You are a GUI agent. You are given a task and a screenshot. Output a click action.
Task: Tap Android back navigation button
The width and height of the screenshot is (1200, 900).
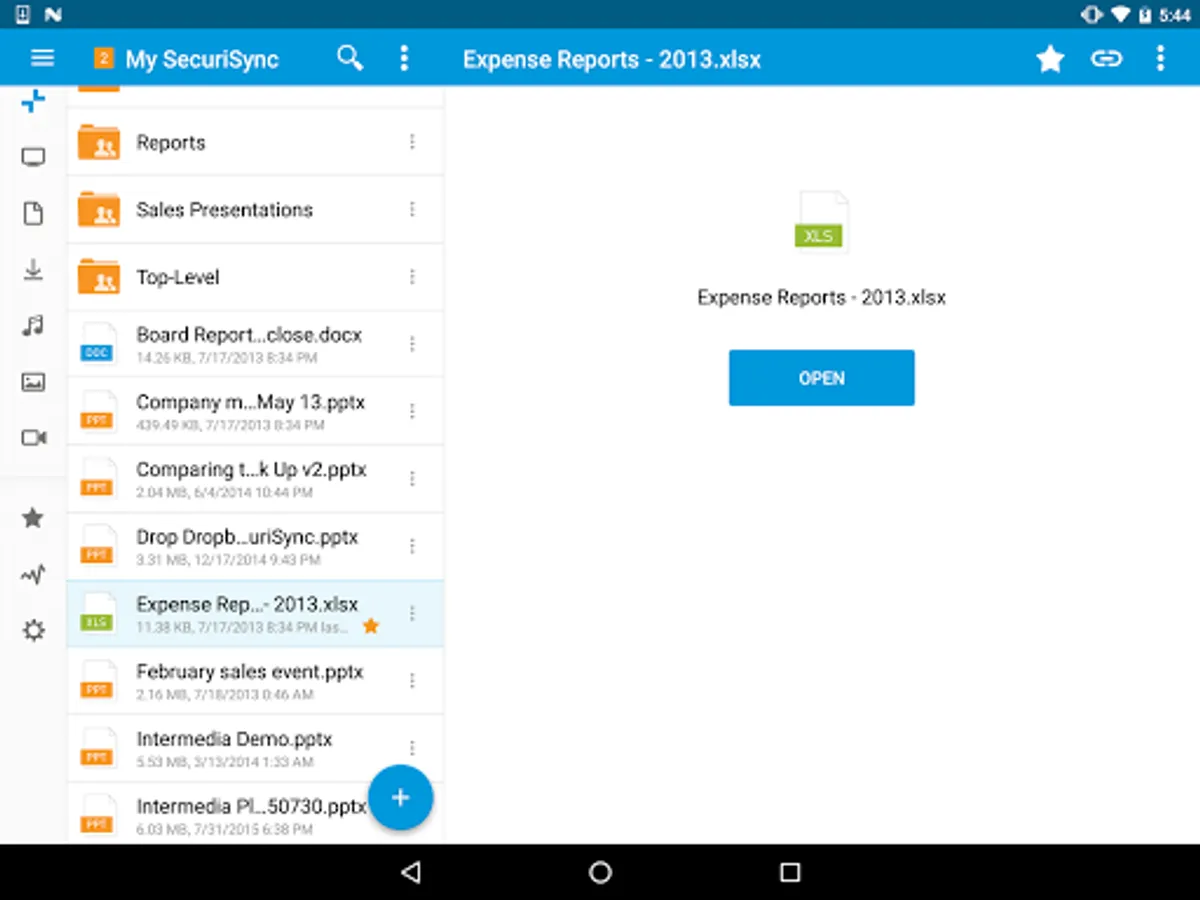[410, 872]
